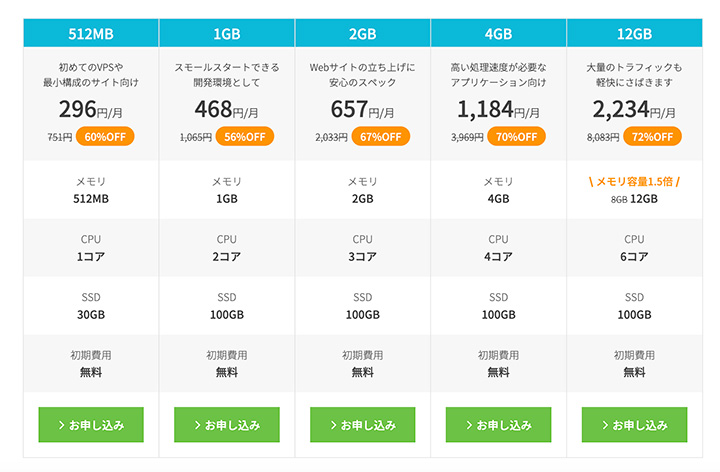Click the 70%OFF discount badge

pos(516,137)
